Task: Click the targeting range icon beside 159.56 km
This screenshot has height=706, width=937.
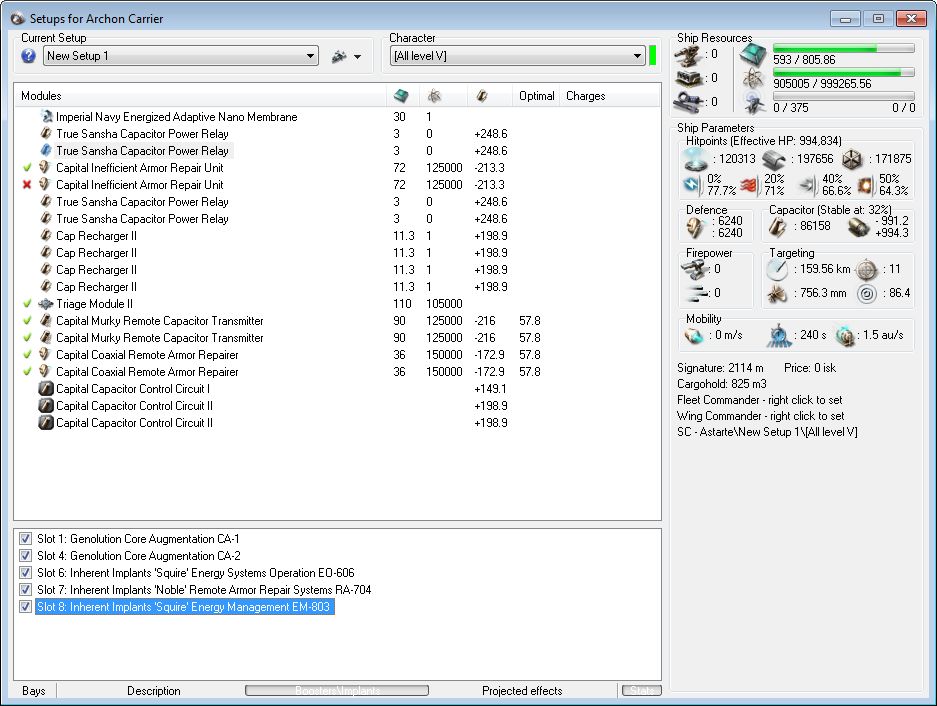Action: tap(777, 270)
